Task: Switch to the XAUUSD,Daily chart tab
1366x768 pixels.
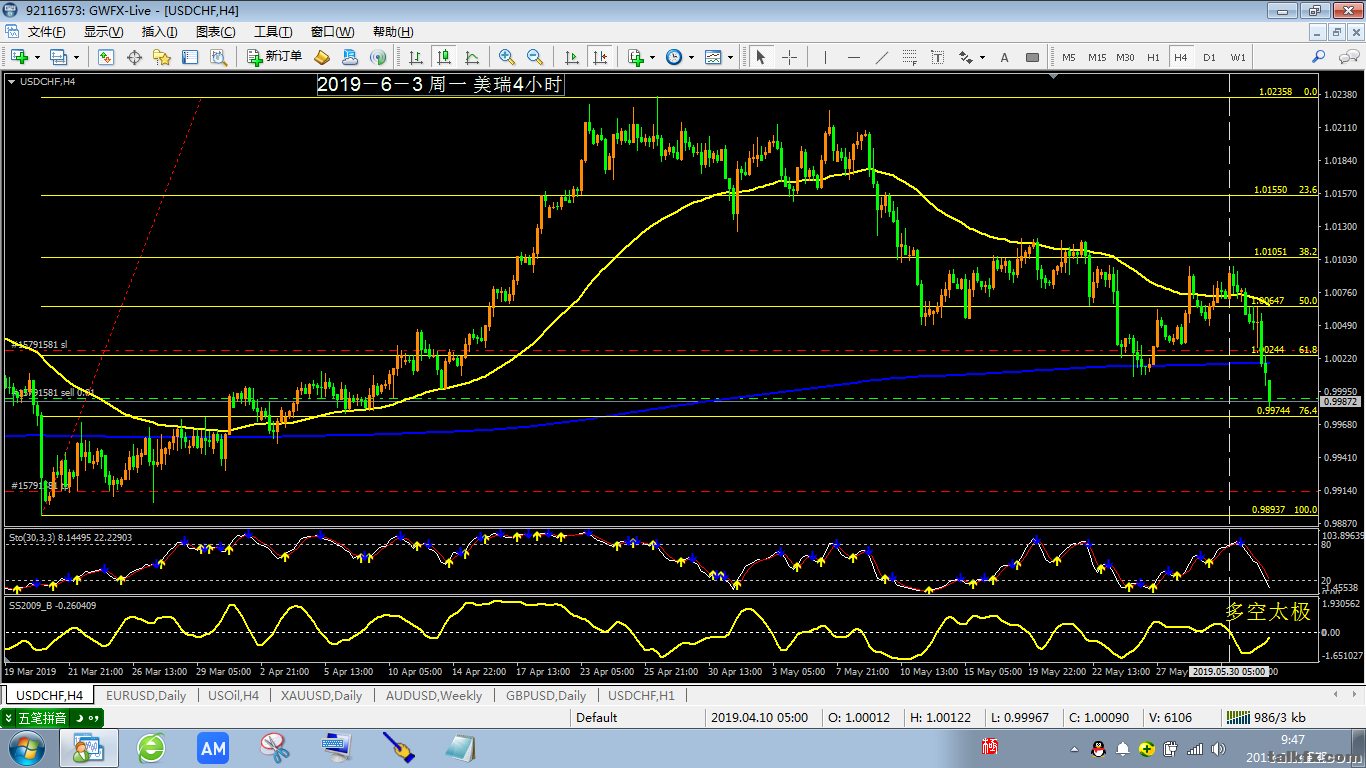Action: tap(323, 695)
